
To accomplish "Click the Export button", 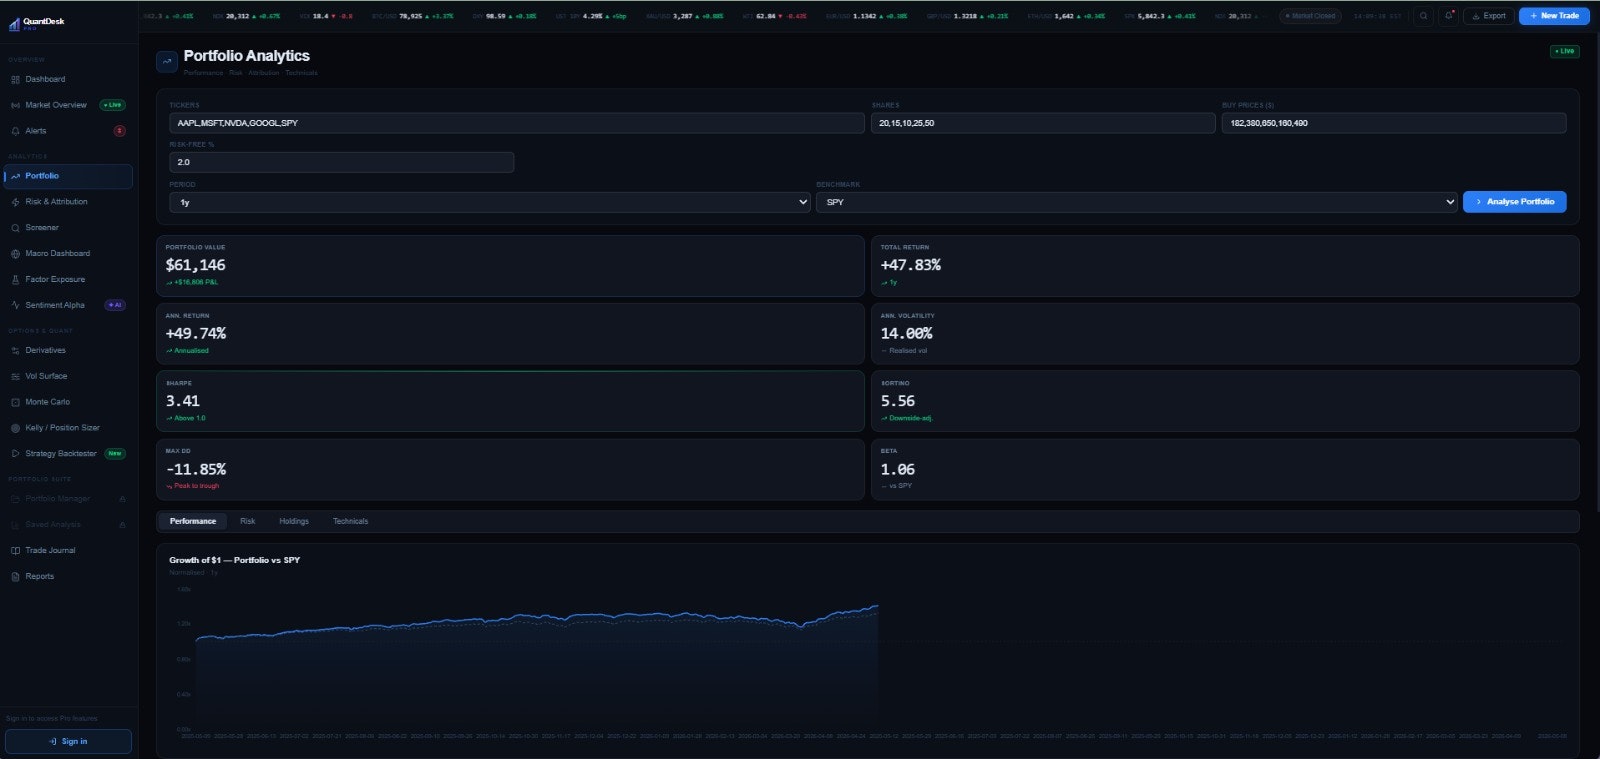I will pos(1489,16).
